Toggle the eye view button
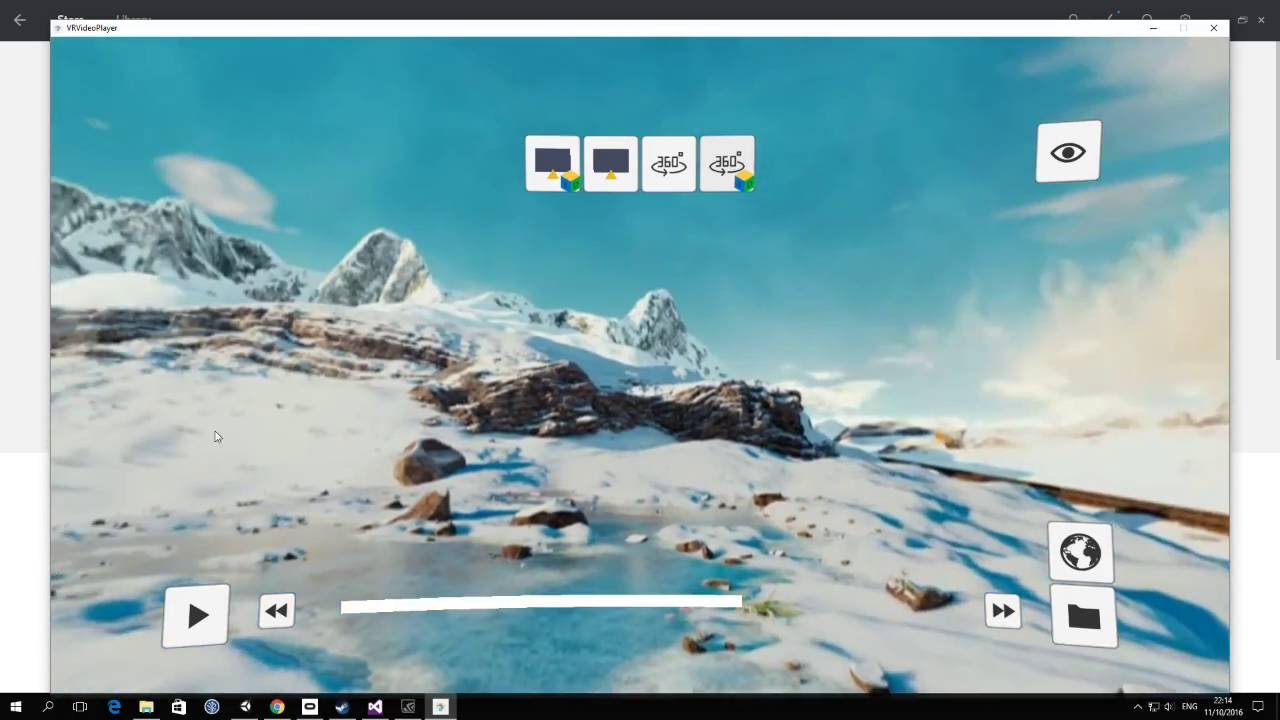Viewport: 1280px width, 720px height. tap(1068, 152)
